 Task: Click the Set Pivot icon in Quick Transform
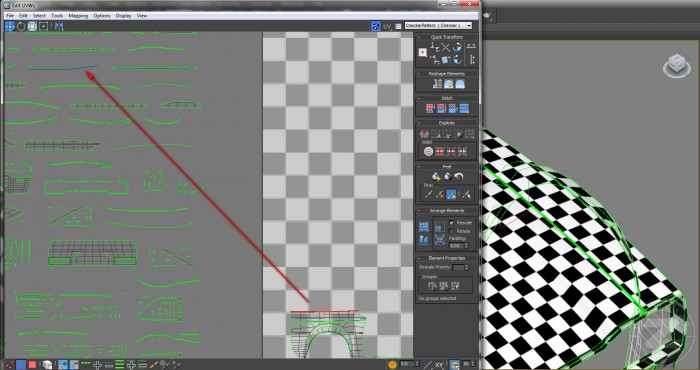(x=422, y=52)
